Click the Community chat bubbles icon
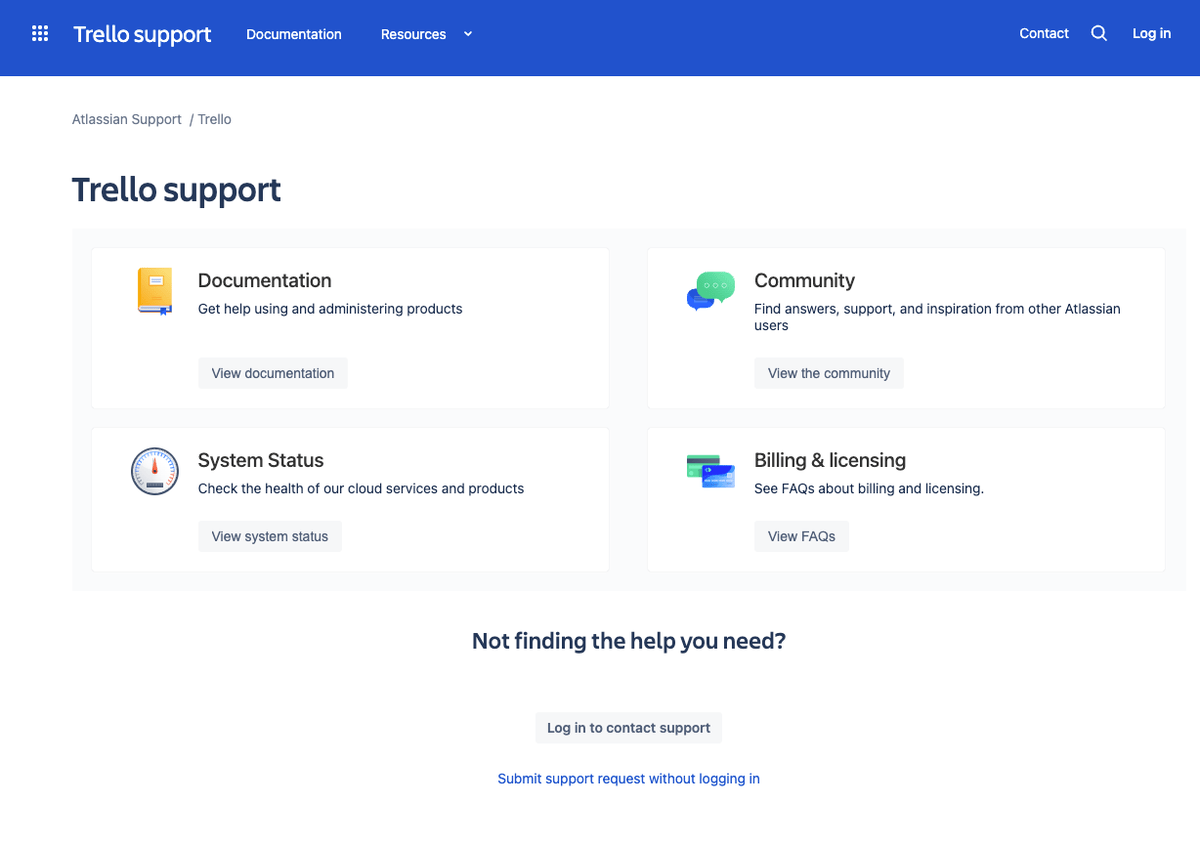 tap(711, 291)
